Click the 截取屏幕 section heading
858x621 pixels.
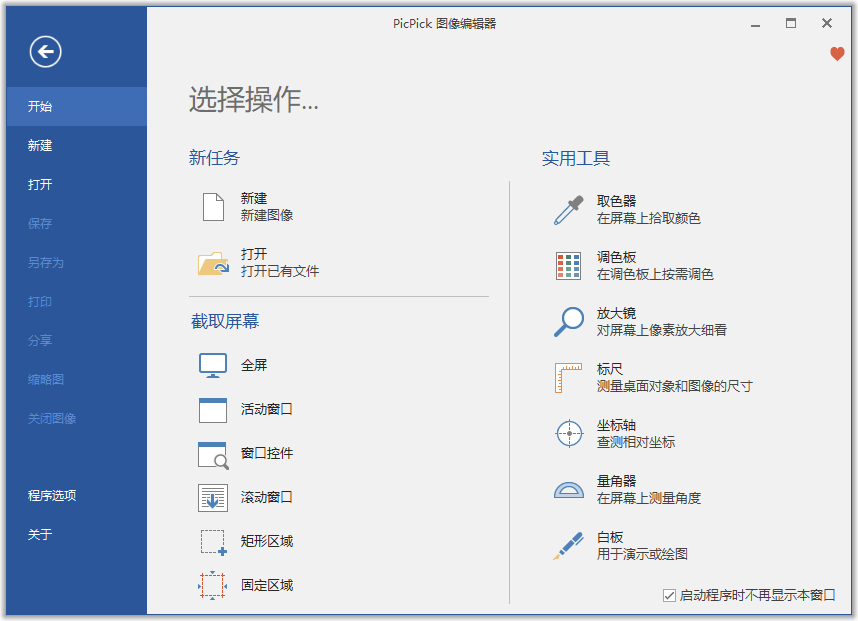225,321
